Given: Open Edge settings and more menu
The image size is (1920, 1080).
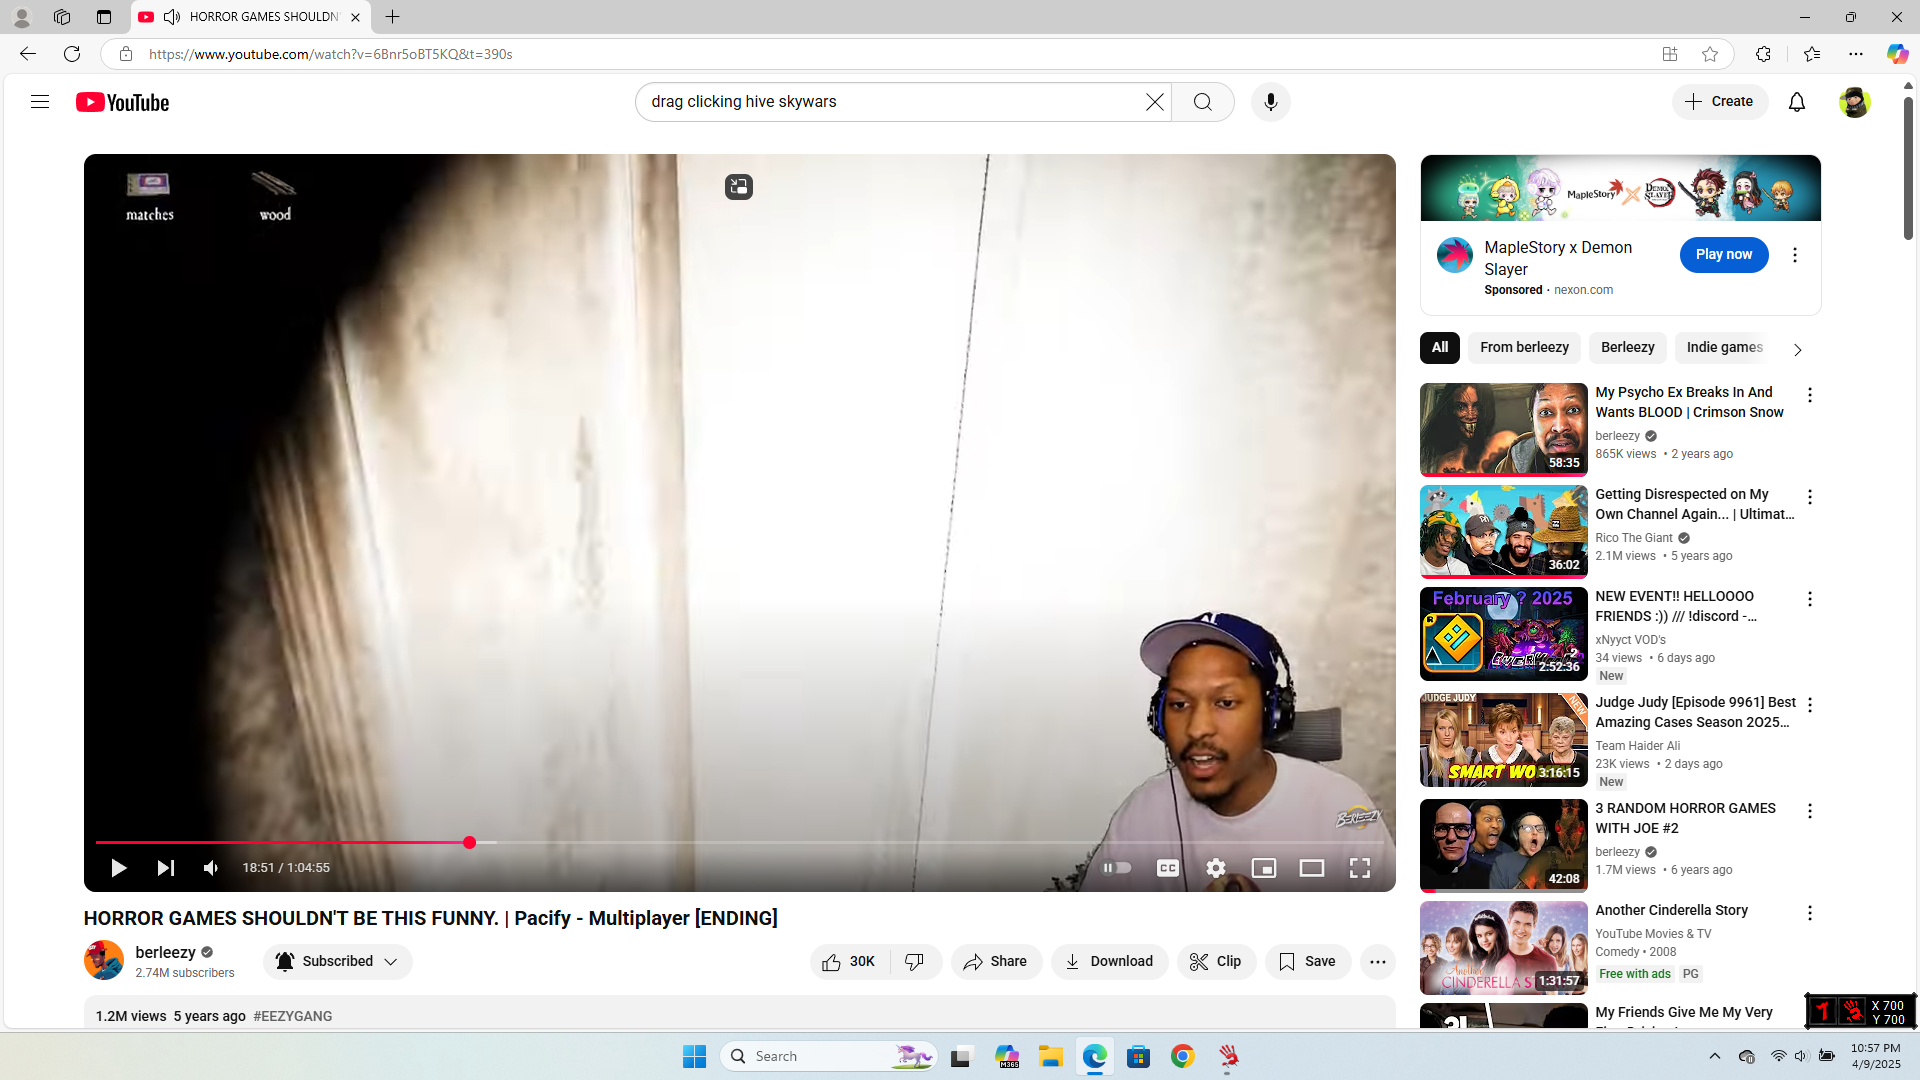Looking at the screenshot, I should pyautogui.click(x=1856, y=54).
